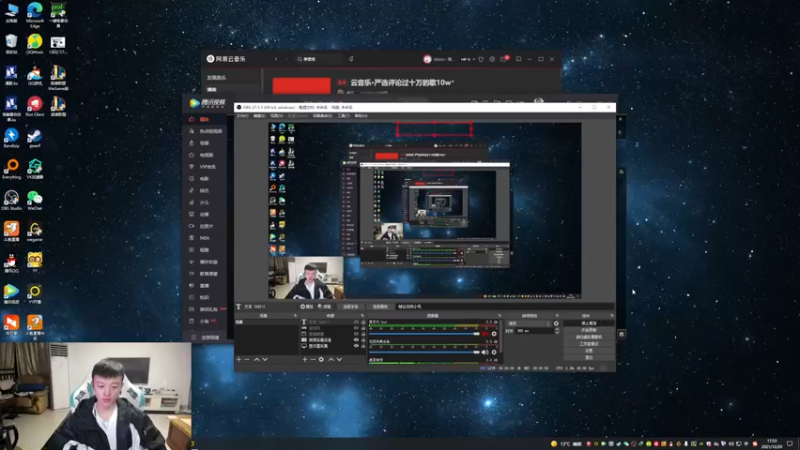
Task: Click 滤镜 button in OBS source toolbar
Action: click(324, 307)
